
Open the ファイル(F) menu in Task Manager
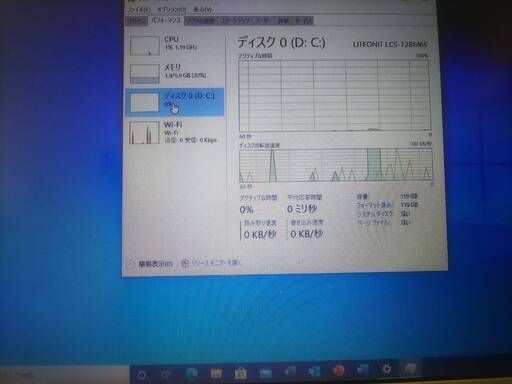[x=139, y=9]
